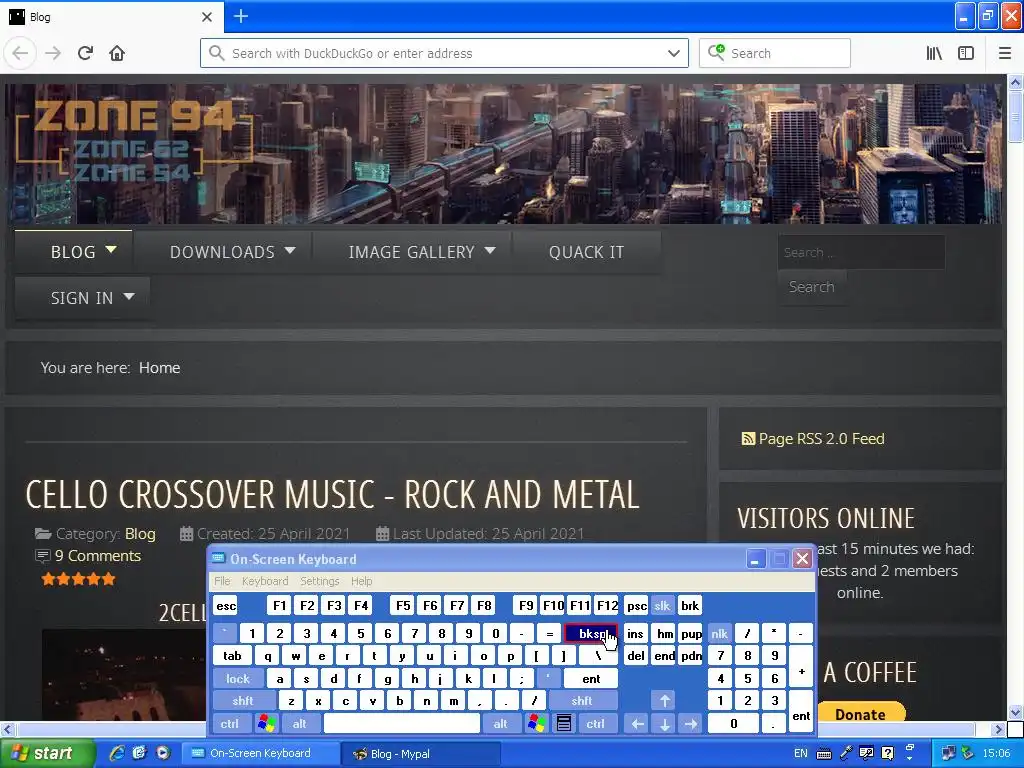Screen dimensions: 1024x768
Task: Toggle the right alt key
Action: 500,724
